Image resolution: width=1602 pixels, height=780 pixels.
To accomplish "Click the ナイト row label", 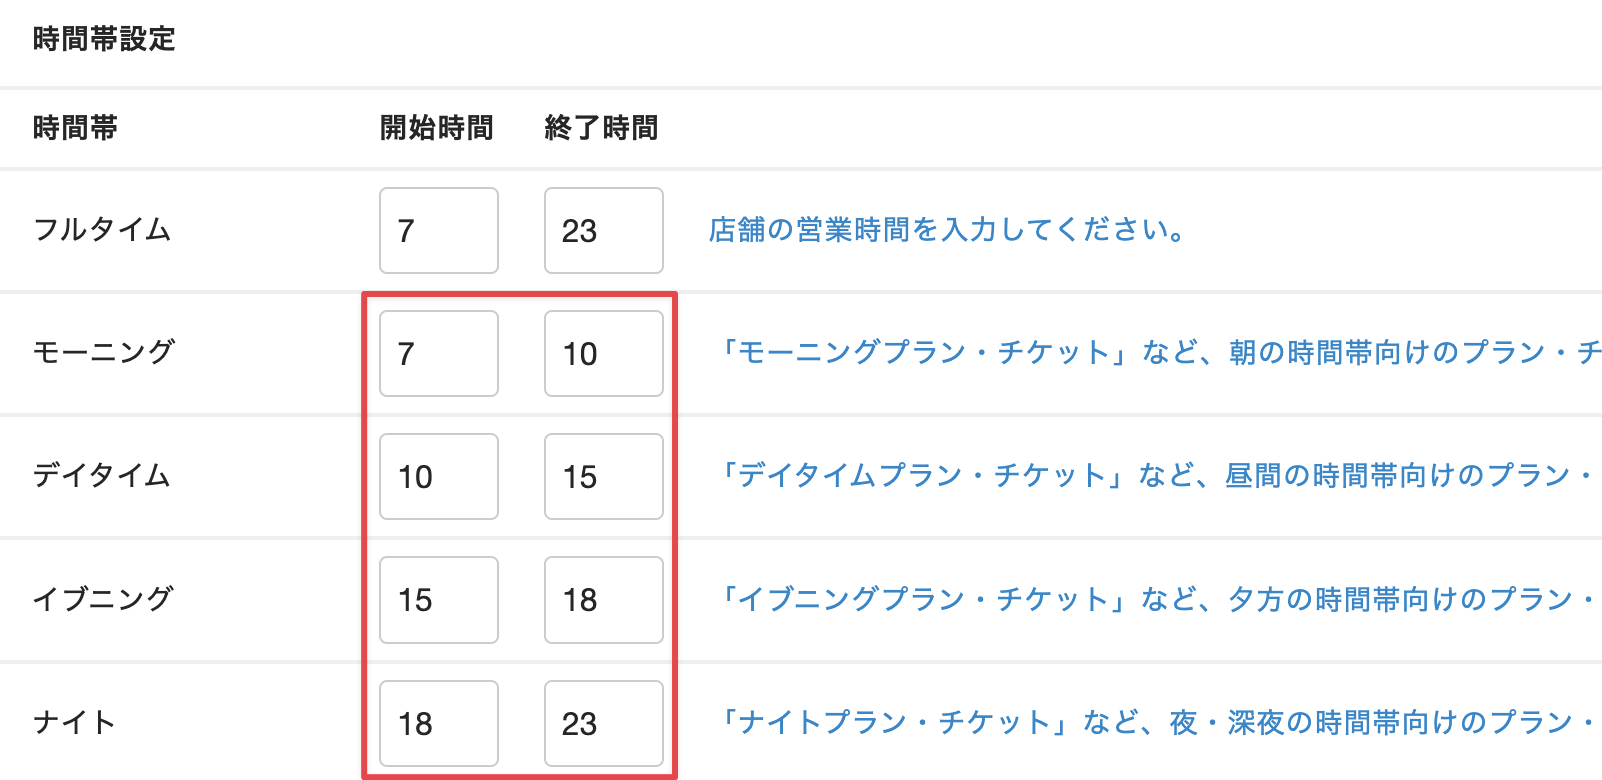I will 74,722.
